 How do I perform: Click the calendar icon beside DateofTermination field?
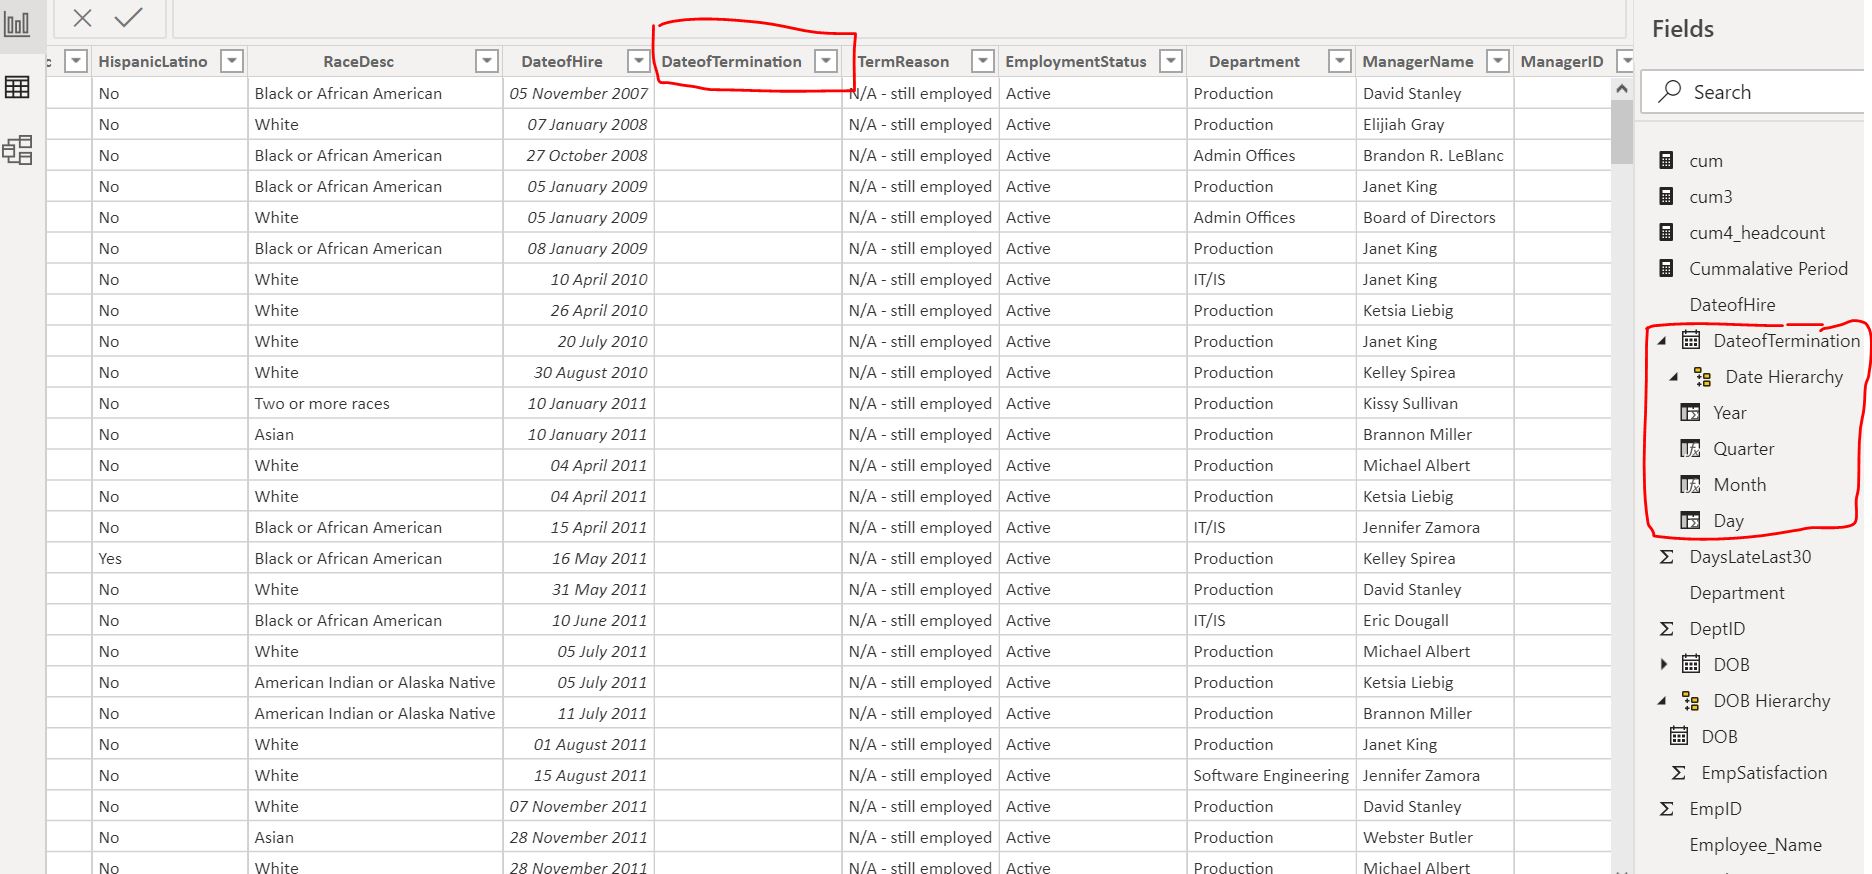(x=1691, y=340)
